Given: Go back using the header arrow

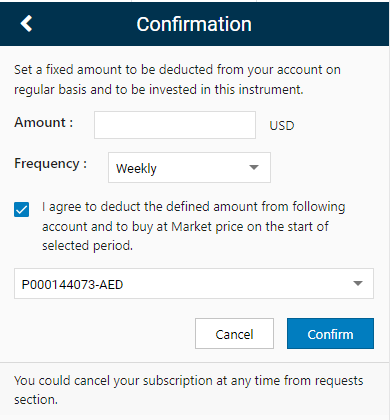Looking at the screenshot, I should 26,24.
